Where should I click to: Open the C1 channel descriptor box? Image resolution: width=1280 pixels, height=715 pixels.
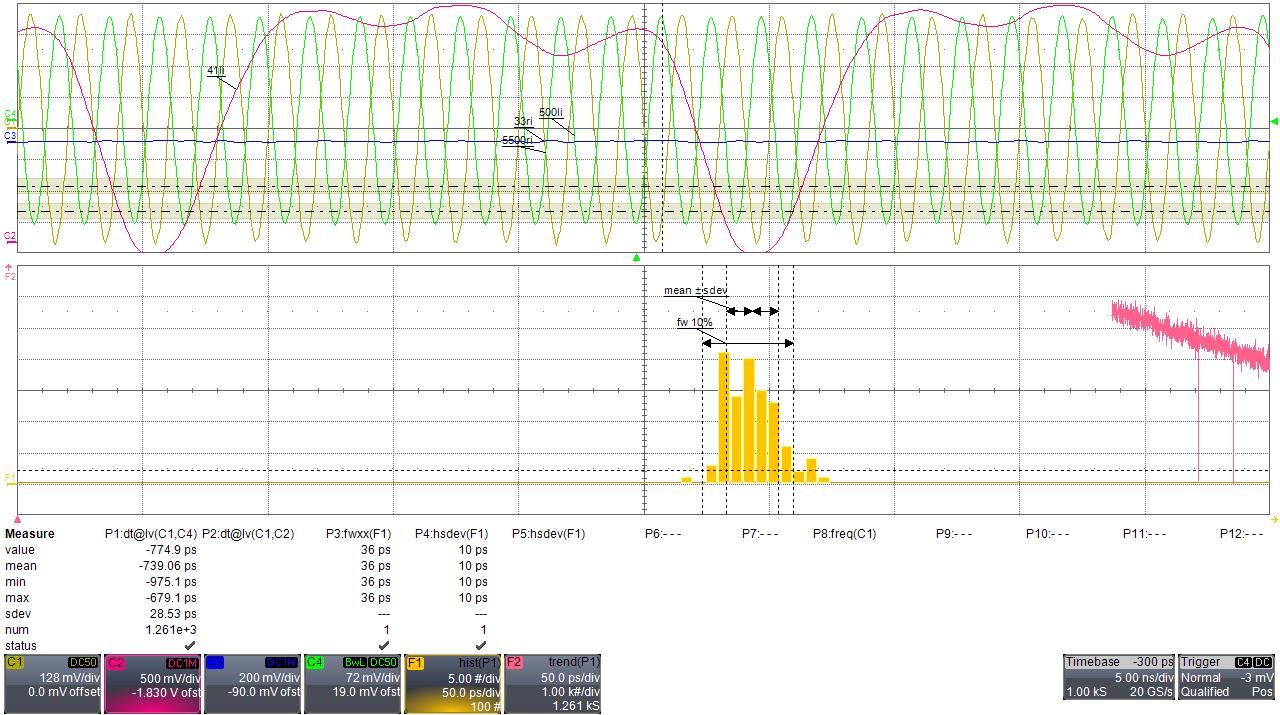click(52, 684)
